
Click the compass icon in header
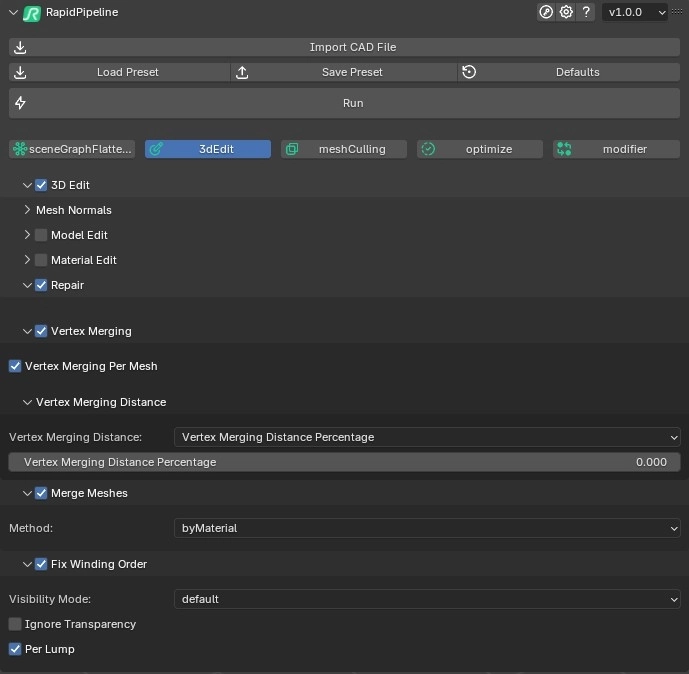545,12
